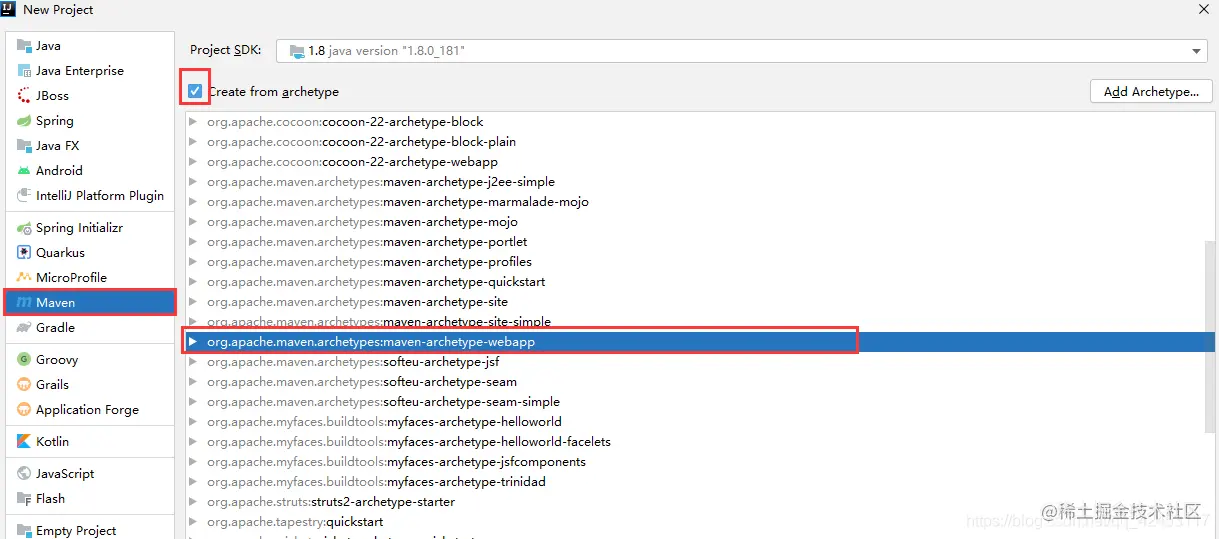This screenshot has width=1219, height=539.
Task: Click the Java FX folder icon
Action: click(24, 146)
